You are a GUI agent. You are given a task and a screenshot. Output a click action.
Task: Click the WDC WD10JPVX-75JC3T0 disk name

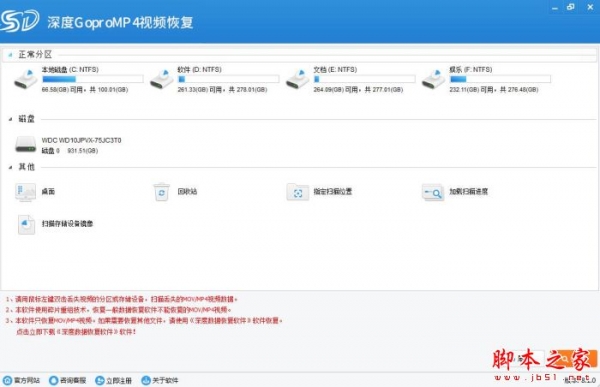[82, 140]
